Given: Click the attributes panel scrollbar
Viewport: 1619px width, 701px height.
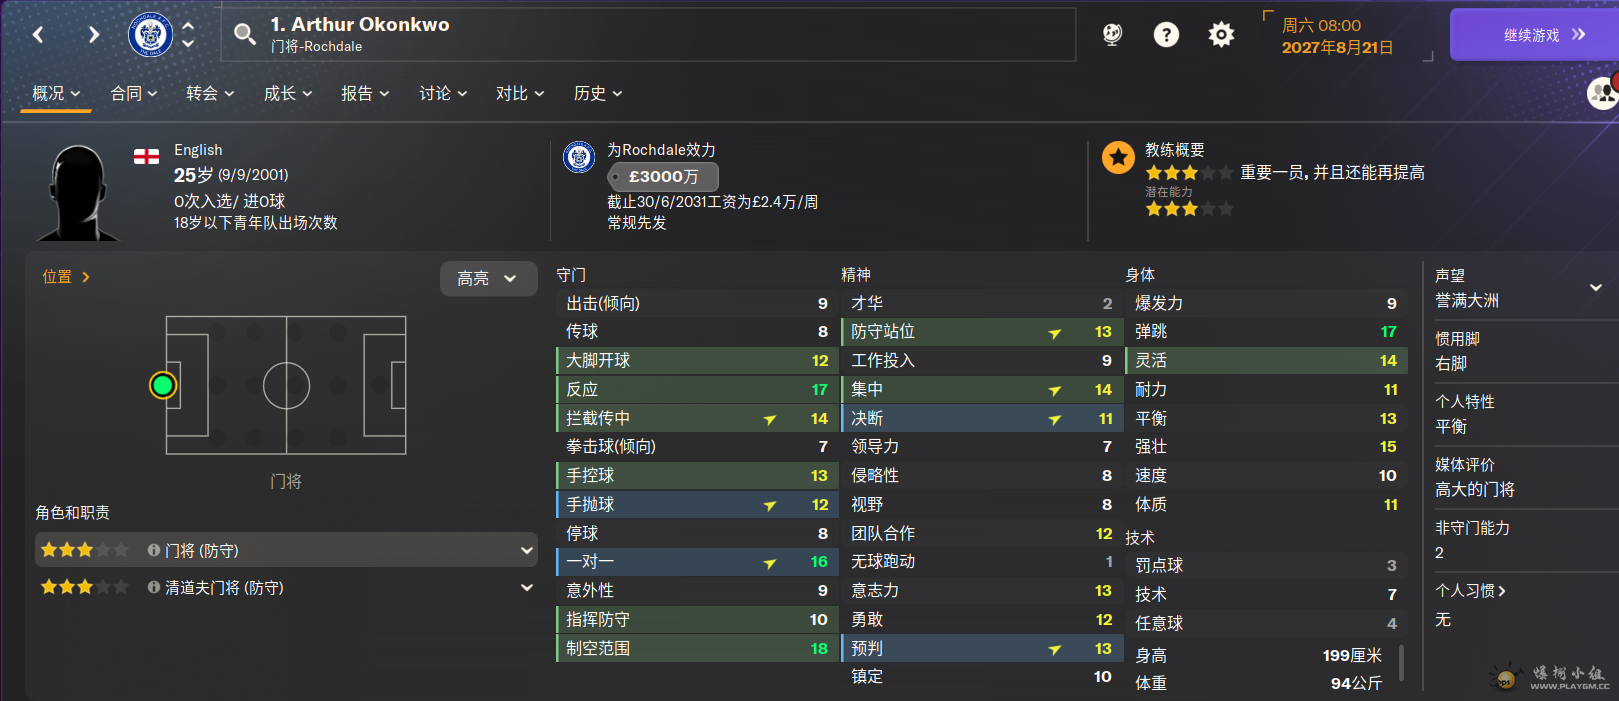Looking at the screenshot, I should tap(1401, 662).
